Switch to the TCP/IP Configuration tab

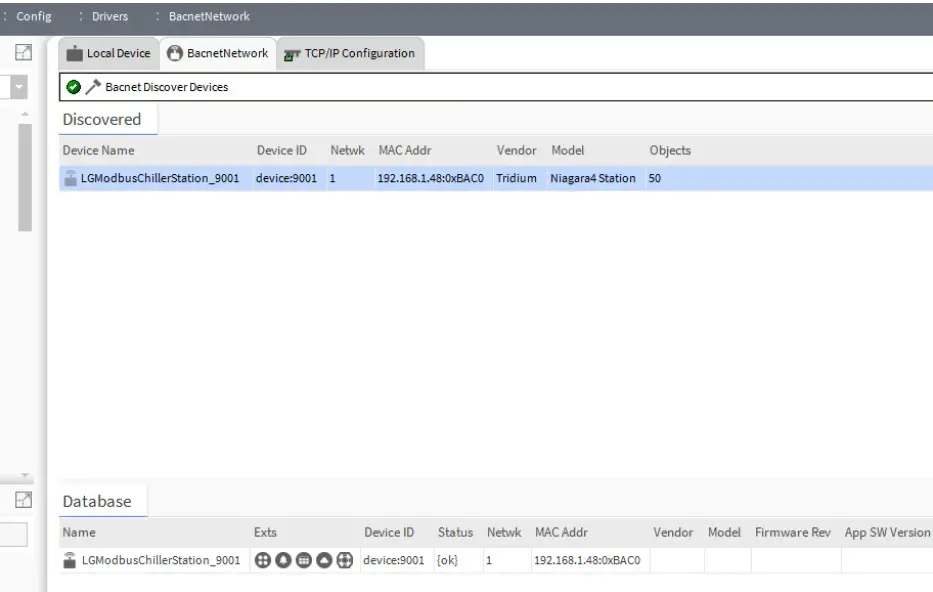(350, 54)
